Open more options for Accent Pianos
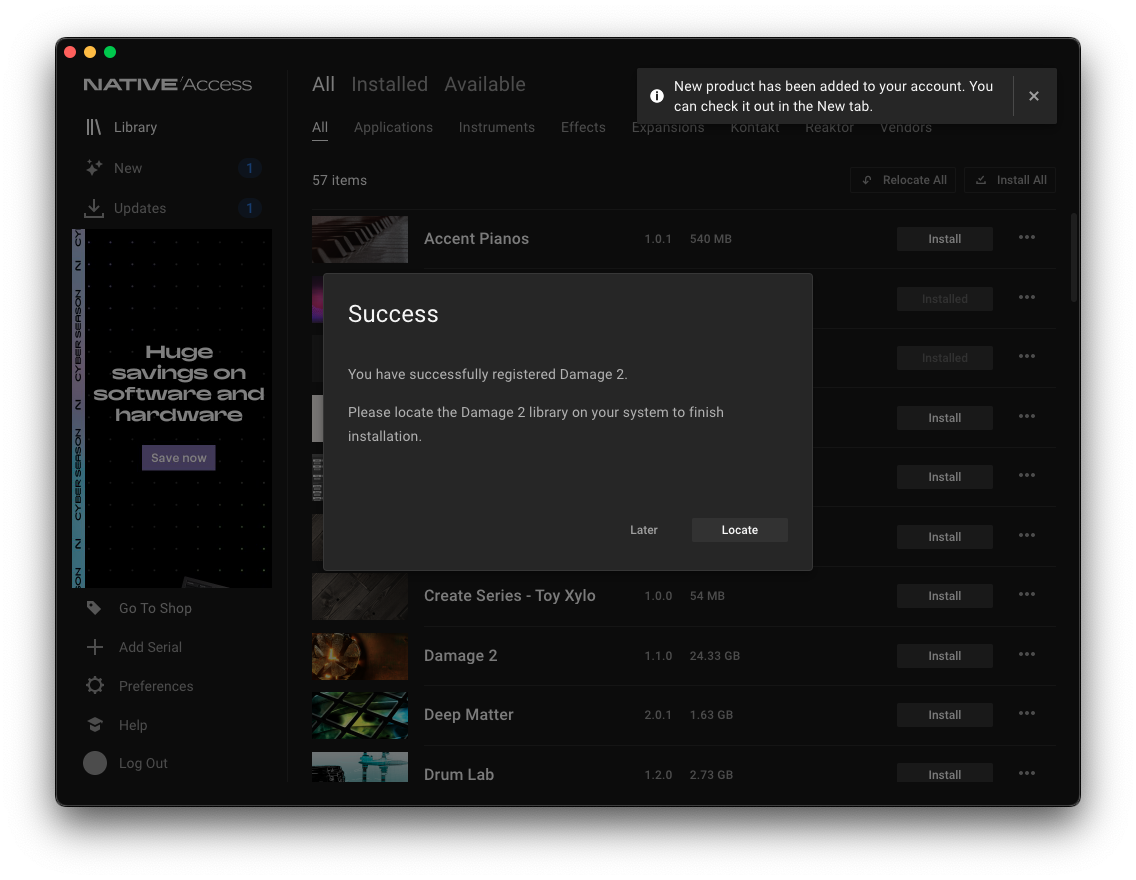1136x880 pixels. point(1027,238)
